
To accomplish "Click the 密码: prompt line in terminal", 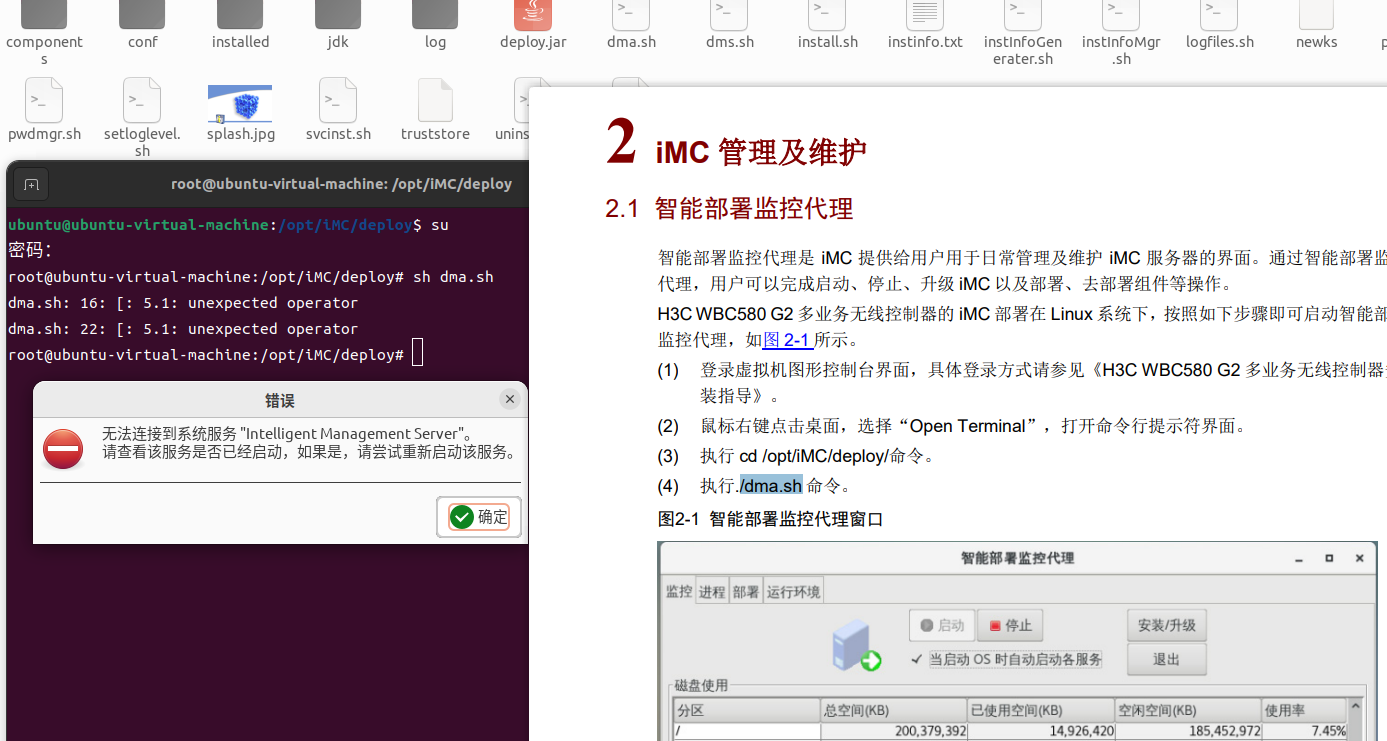I will point(30,250).
